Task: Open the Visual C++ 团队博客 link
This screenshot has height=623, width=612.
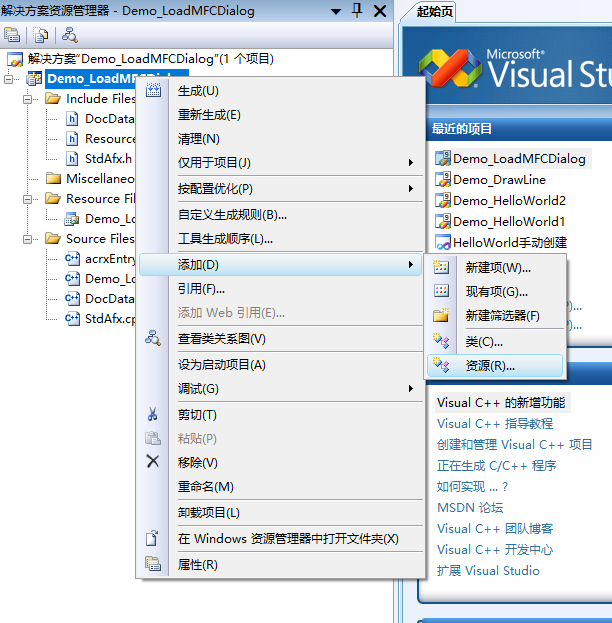Action: (495, 529)
